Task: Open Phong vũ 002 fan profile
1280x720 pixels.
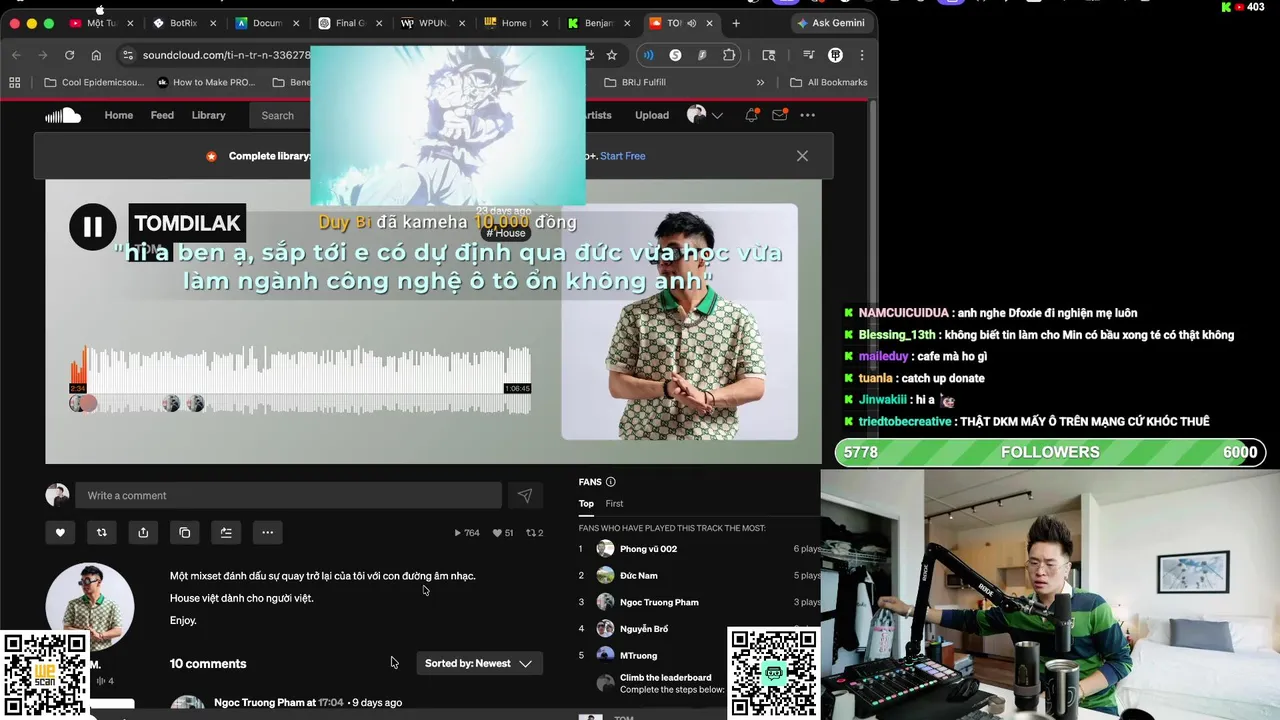Action: pos(648,549)
